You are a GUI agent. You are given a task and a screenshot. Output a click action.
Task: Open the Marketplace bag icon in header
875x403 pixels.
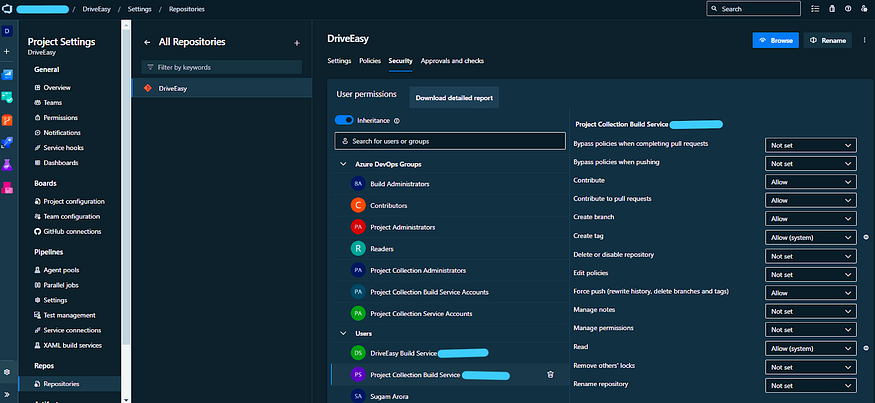(x=832, y=9)
